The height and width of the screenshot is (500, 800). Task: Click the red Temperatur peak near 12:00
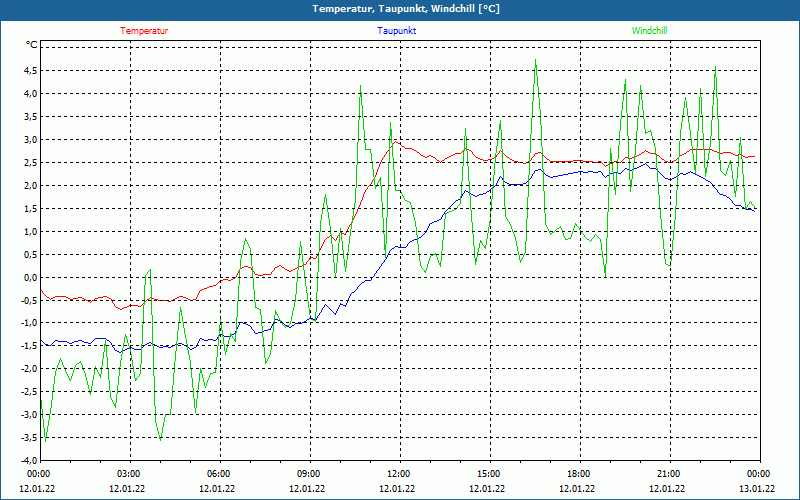[x=395, y=142]
